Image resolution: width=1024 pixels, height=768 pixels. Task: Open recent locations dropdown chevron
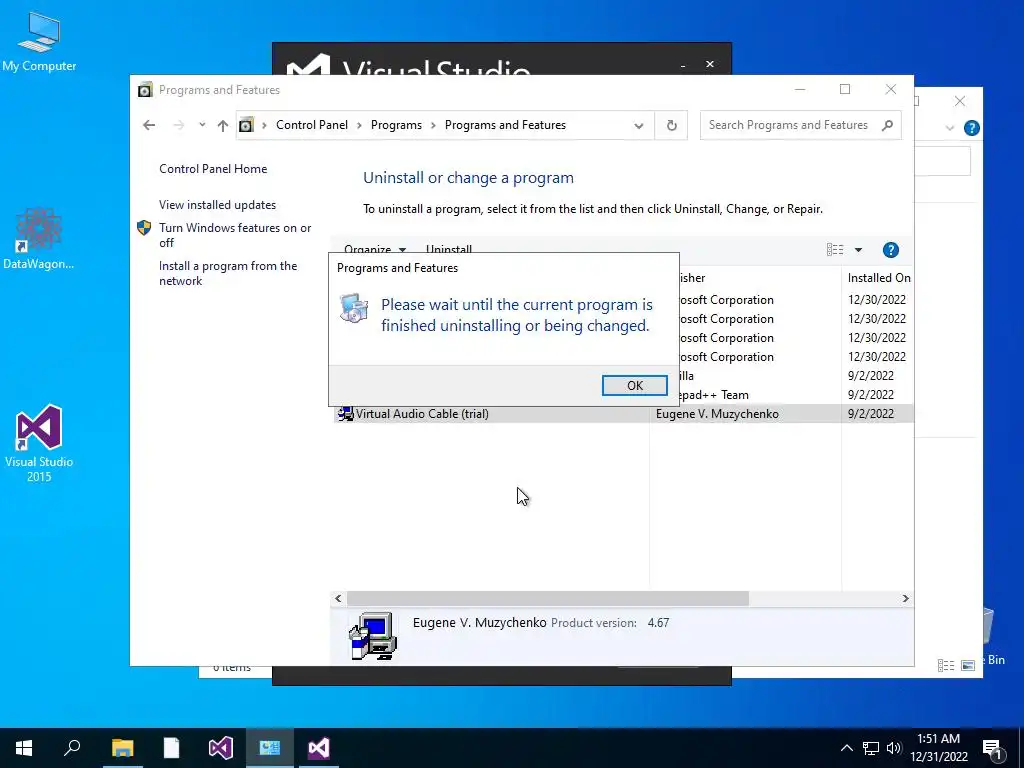pos(202,125)
